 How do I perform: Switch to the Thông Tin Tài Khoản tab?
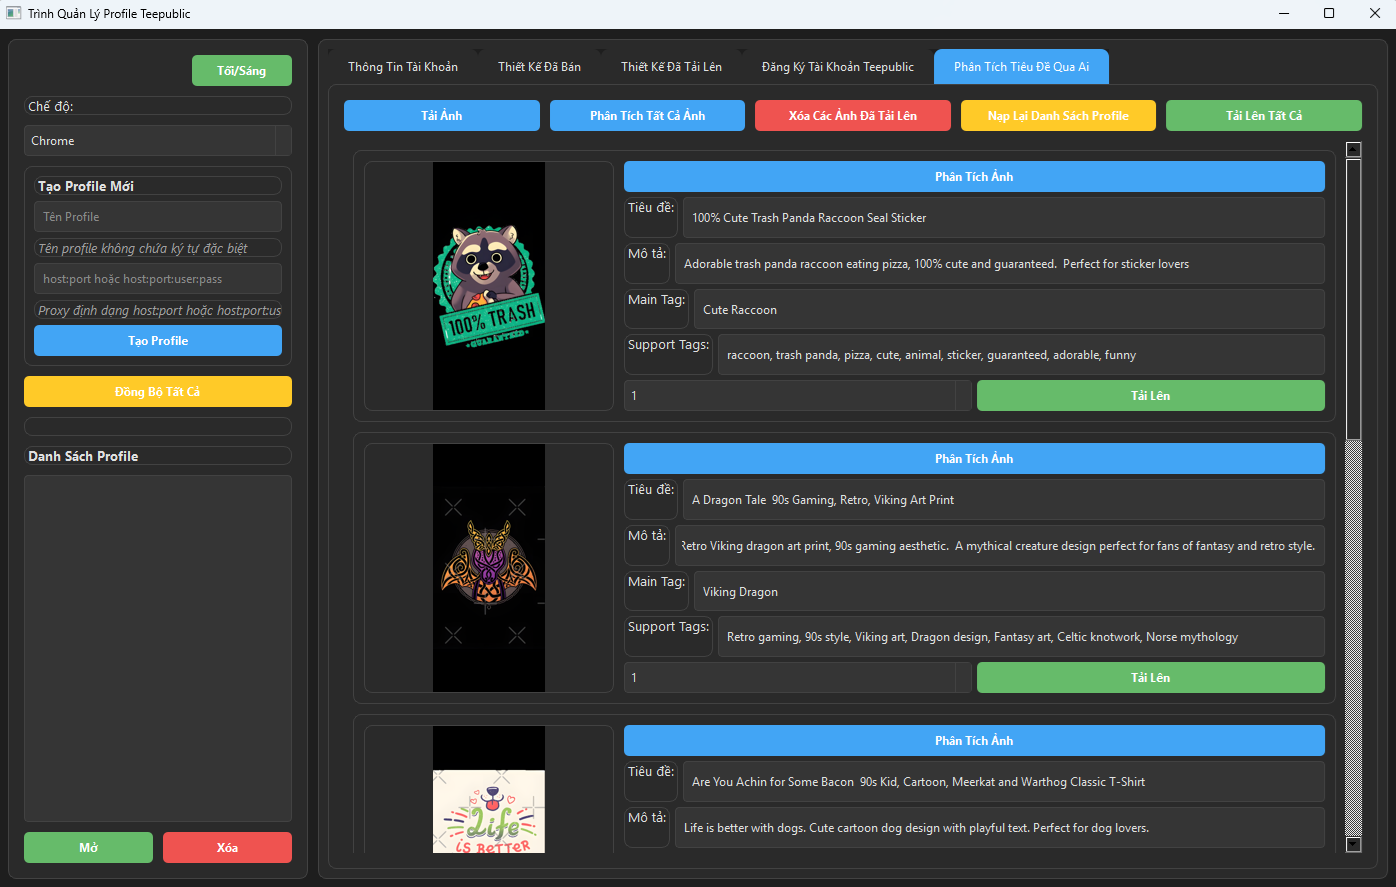click(x=403, y=66)
